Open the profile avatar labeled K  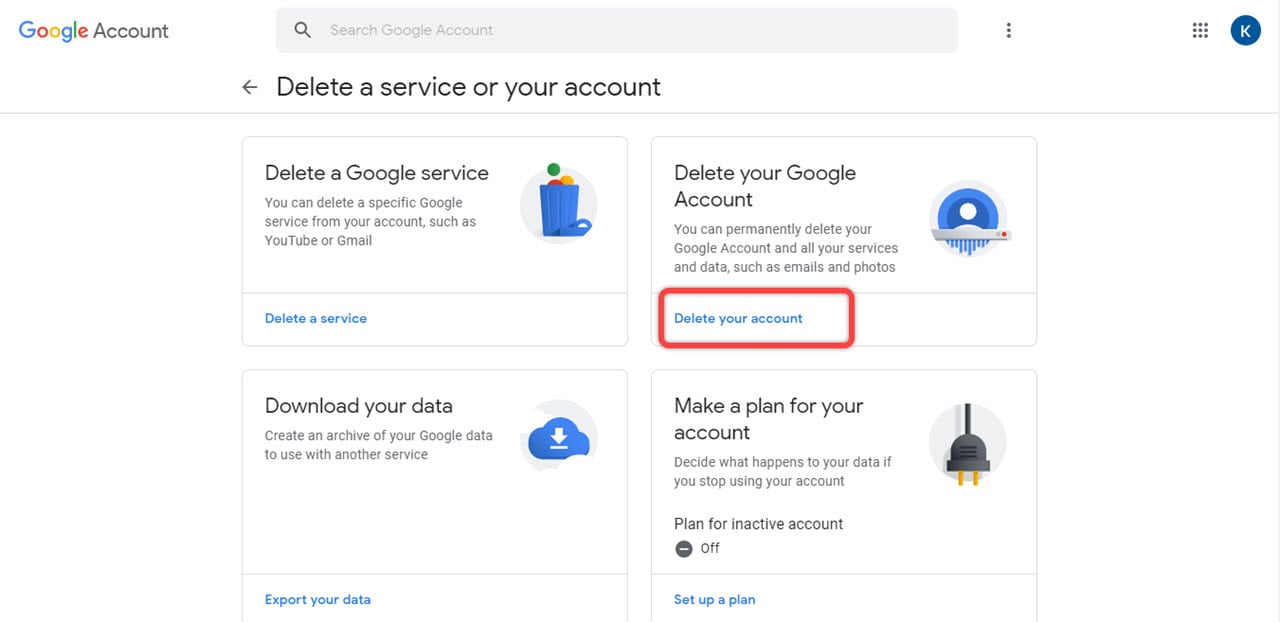coord(1245,31)
